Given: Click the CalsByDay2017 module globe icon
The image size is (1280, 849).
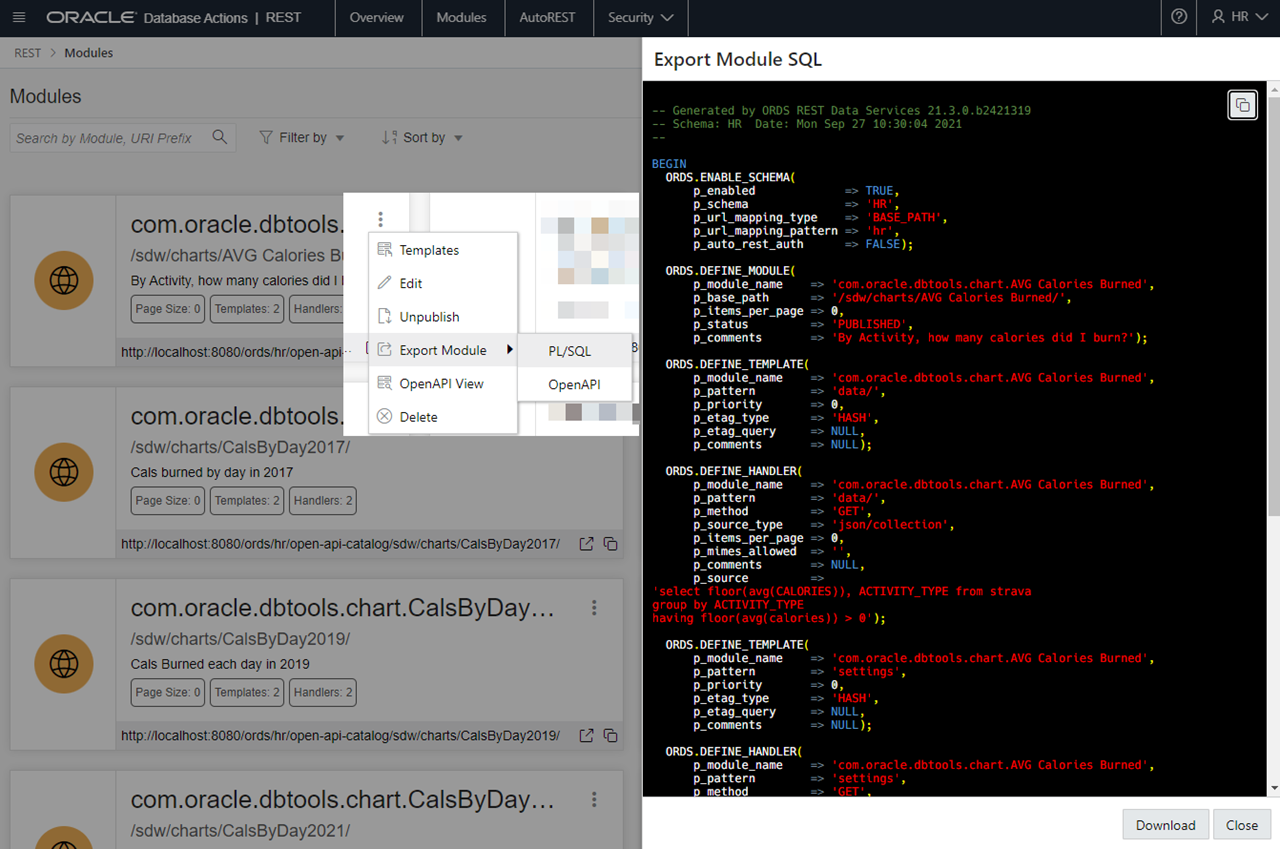Looking at the screenshot, I should [x=64, y=473].
